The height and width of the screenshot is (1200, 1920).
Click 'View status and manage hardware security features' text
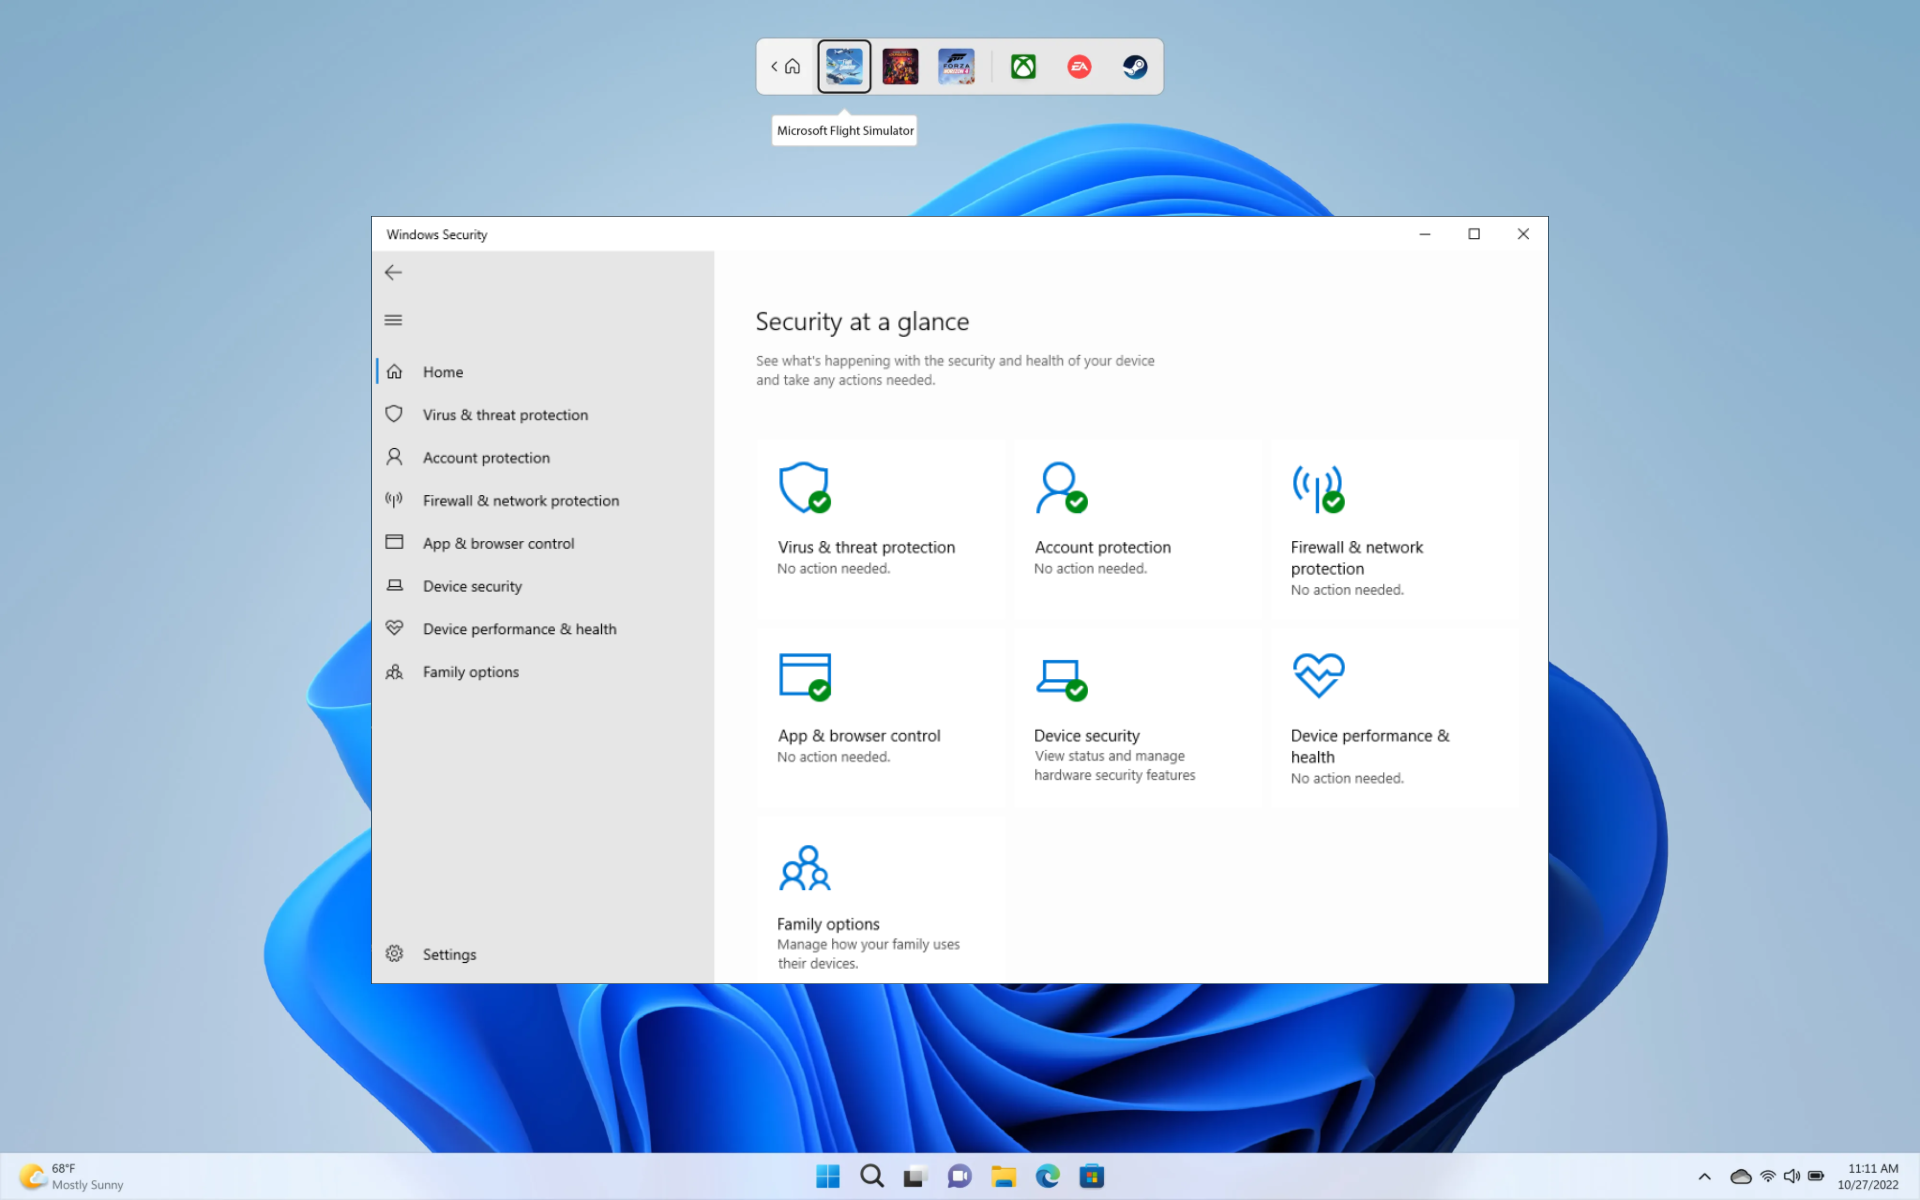[1114, 766]
